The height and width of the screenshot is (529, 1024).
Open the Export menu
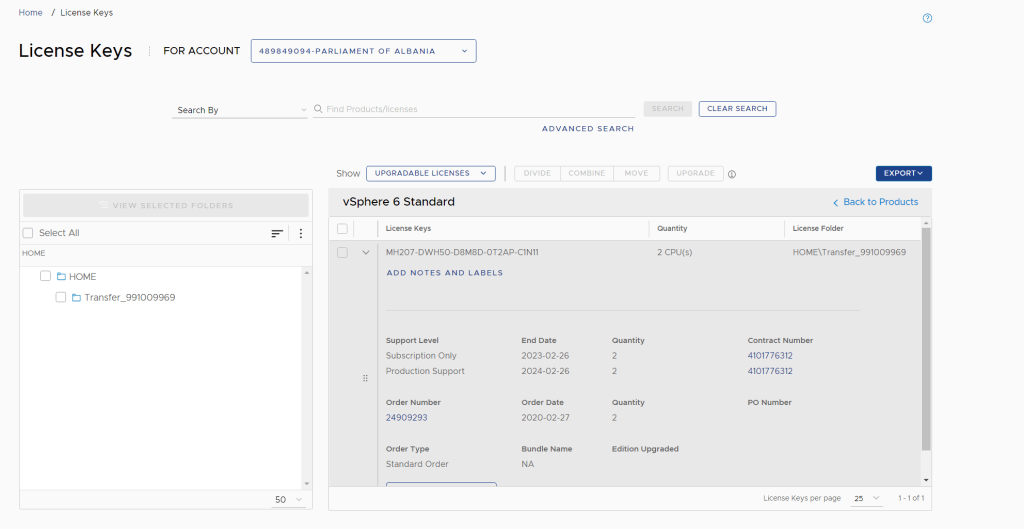point(903,173)
